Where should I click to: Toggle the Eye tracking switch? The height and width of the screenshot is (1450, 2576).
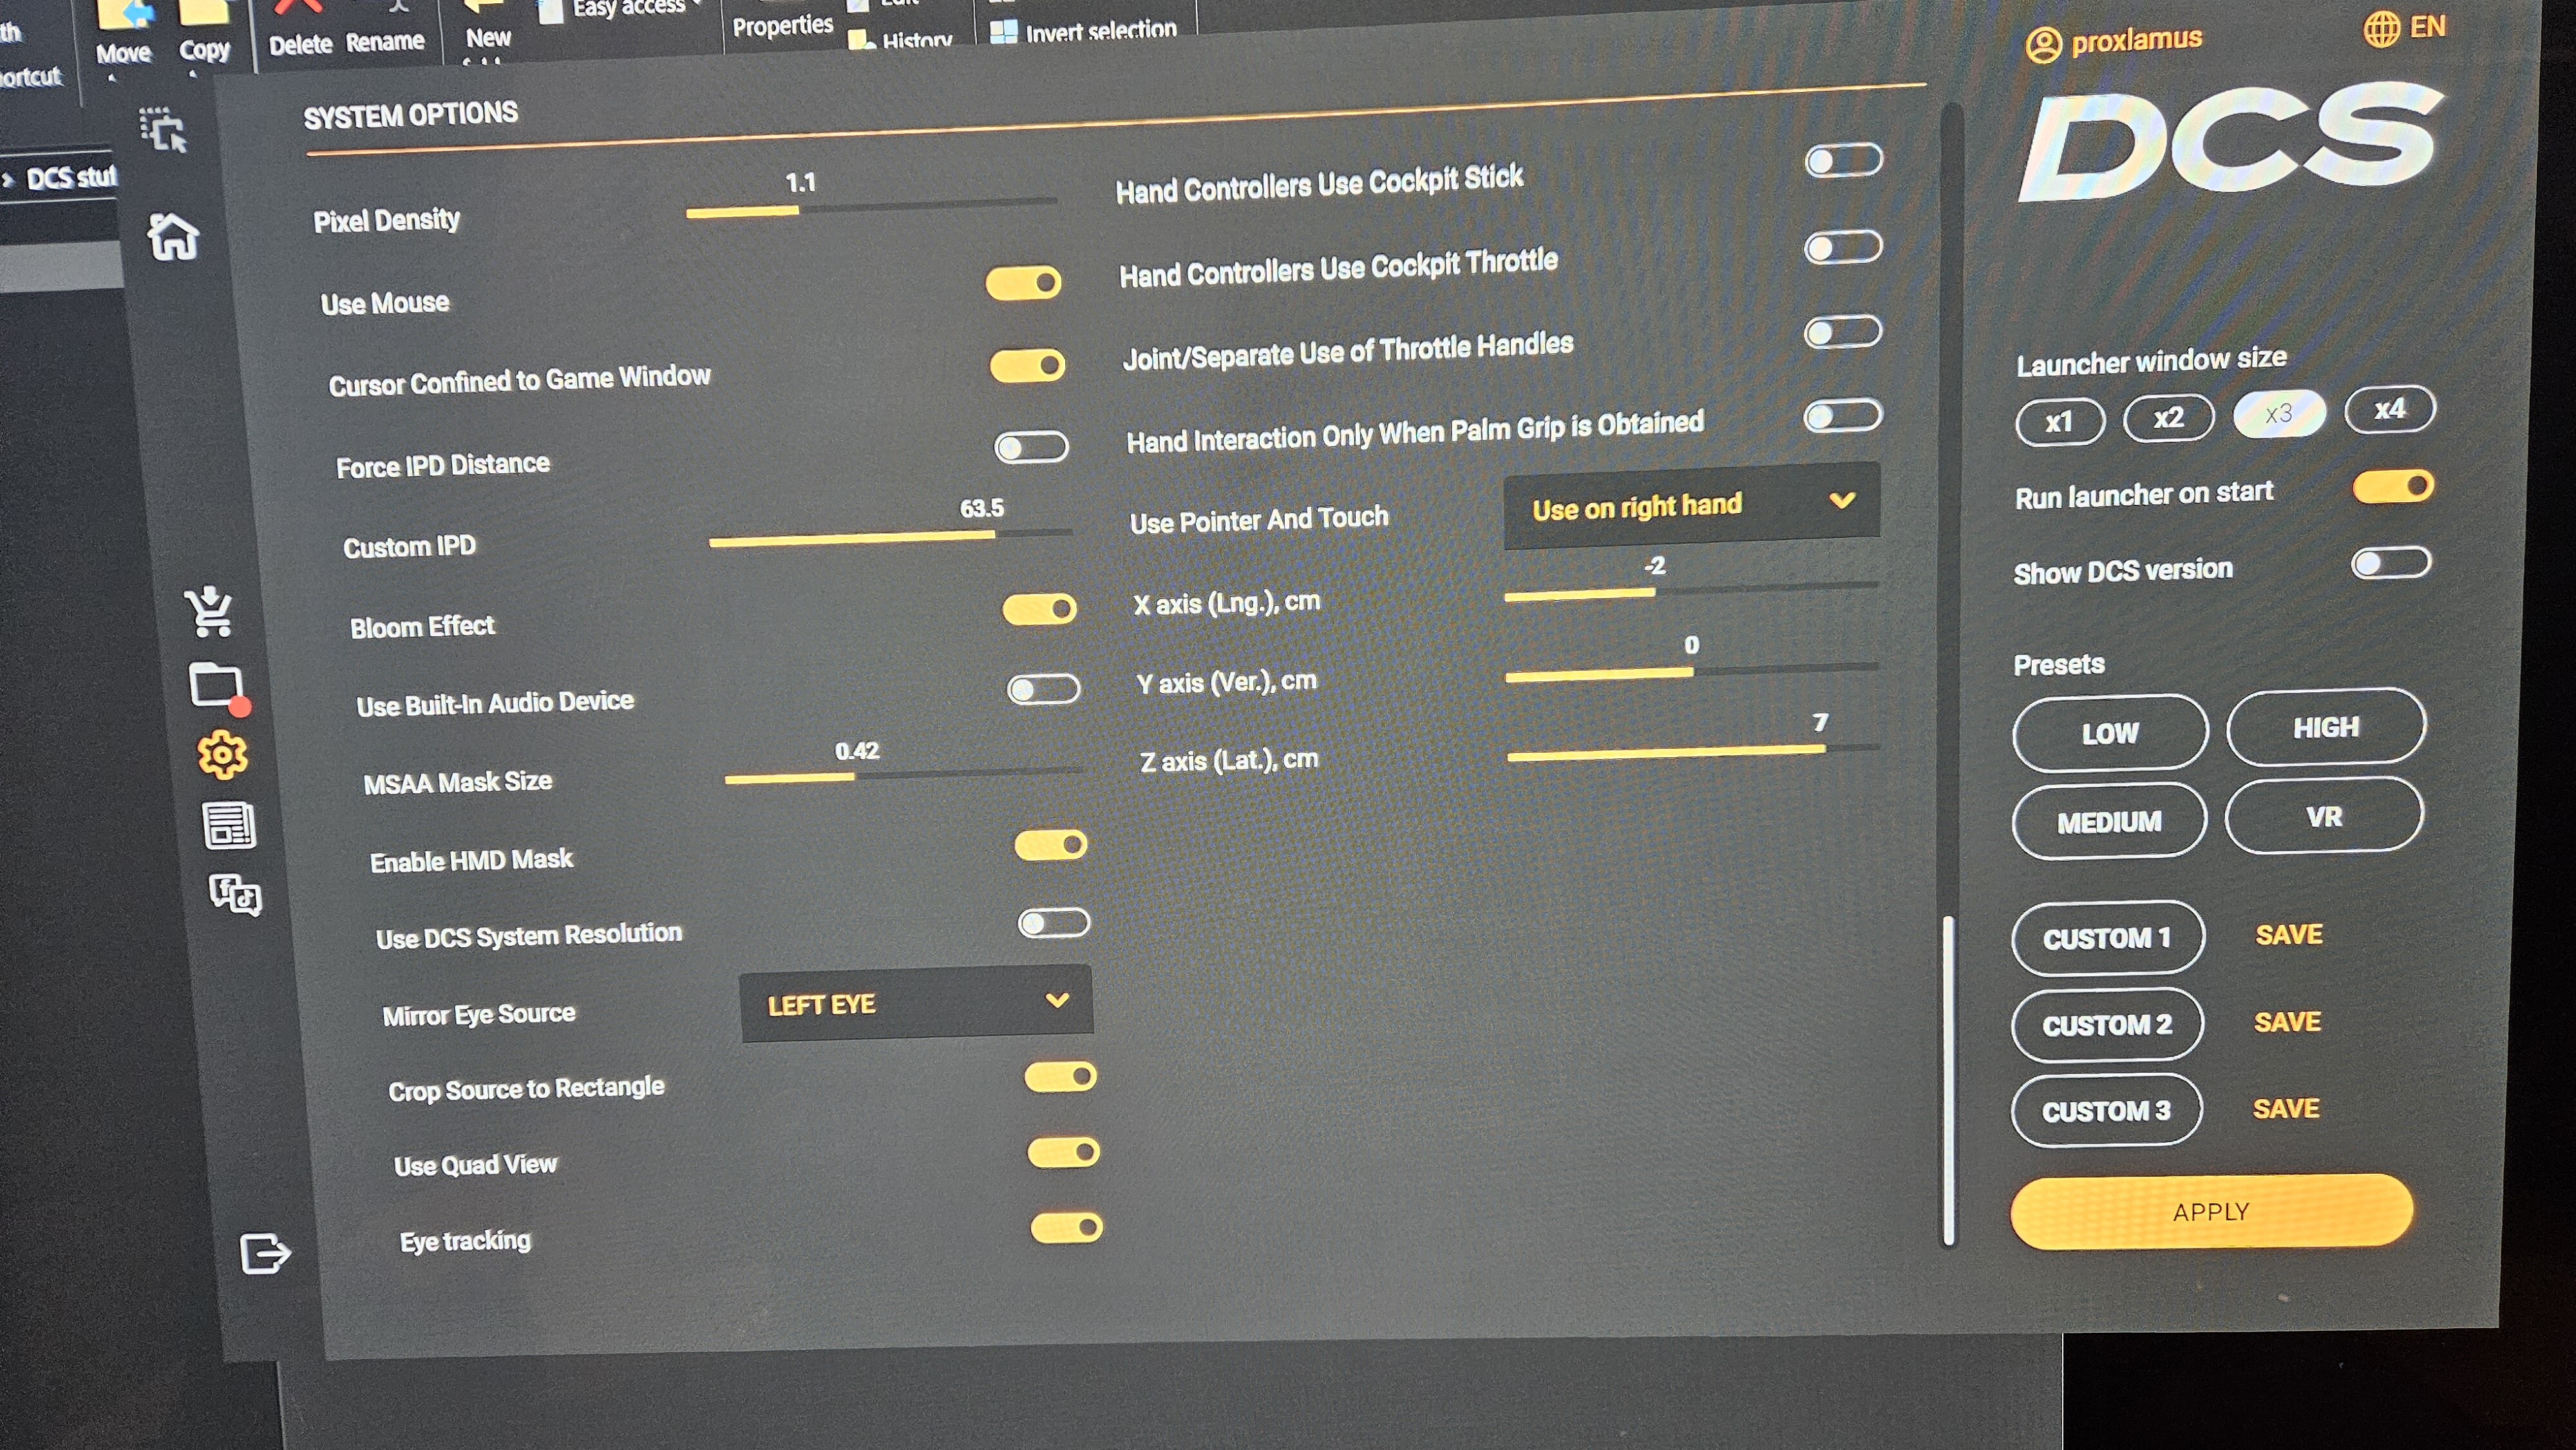pyautogui.click(x=1067, y=1227)
